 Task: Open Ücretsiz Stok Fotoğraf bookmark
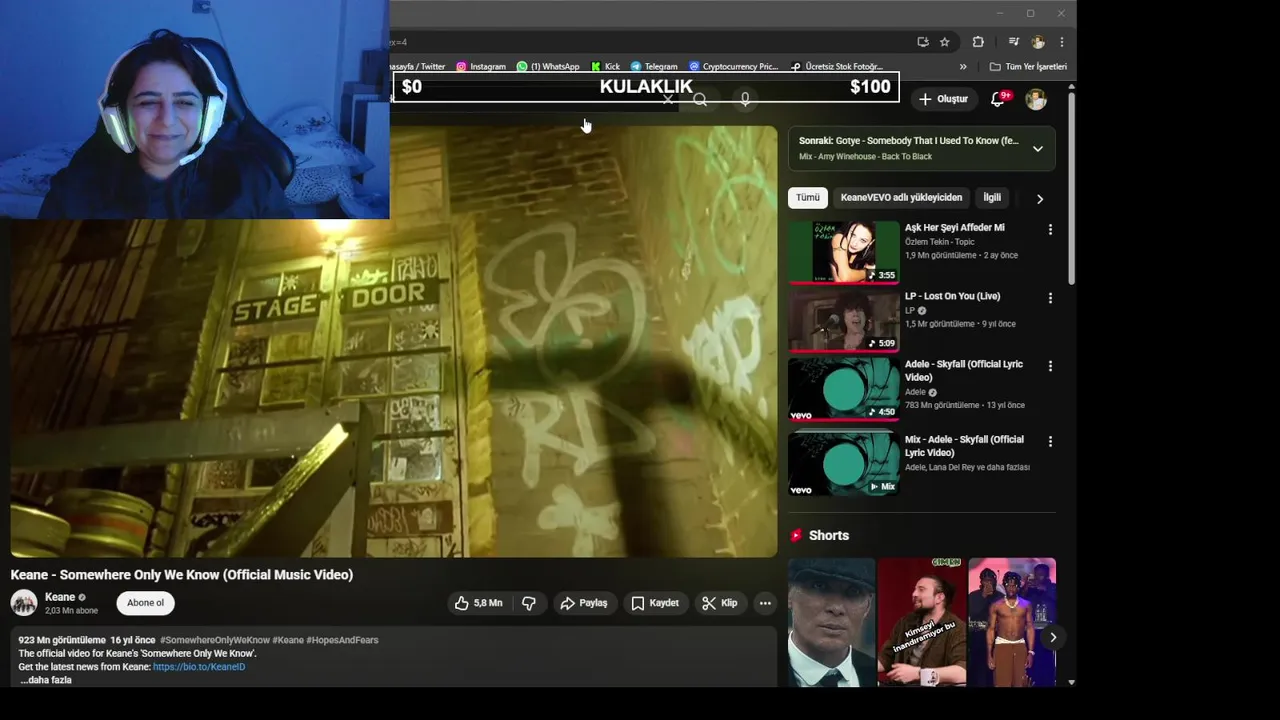pos(837,67)
